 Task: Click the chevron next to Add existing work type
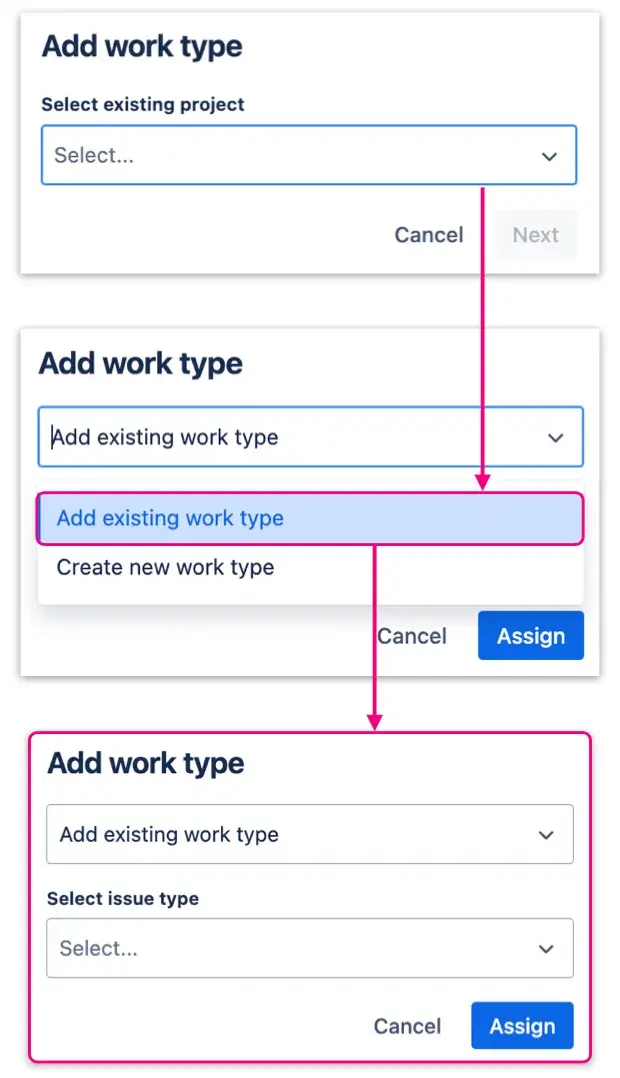556,437
